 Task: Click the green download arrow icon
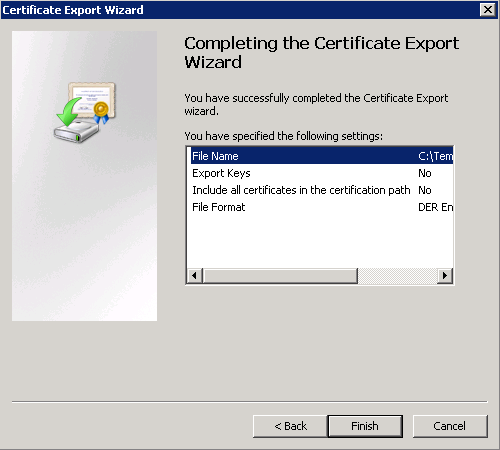[69, 111]
